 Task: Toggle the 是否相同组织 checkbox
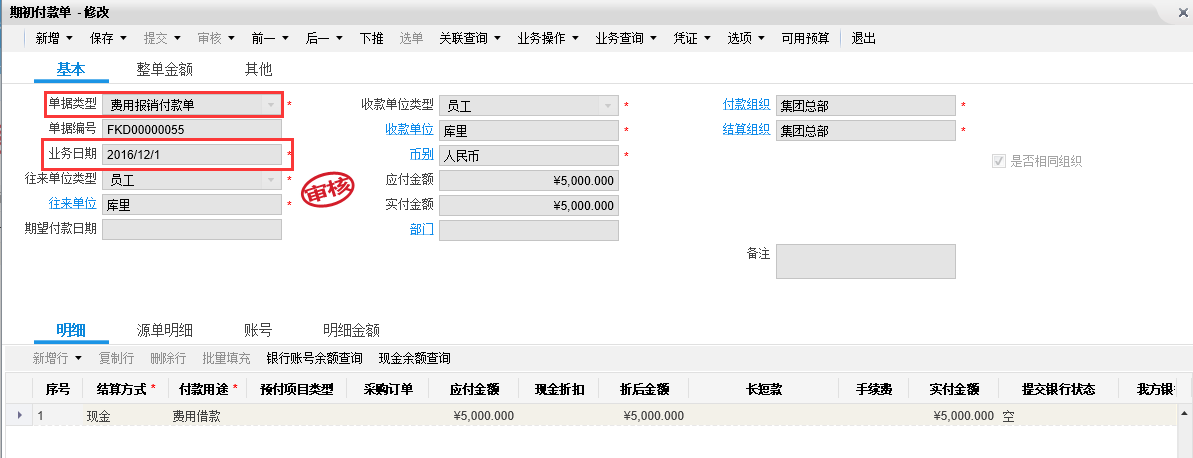[x=998, y=161]
